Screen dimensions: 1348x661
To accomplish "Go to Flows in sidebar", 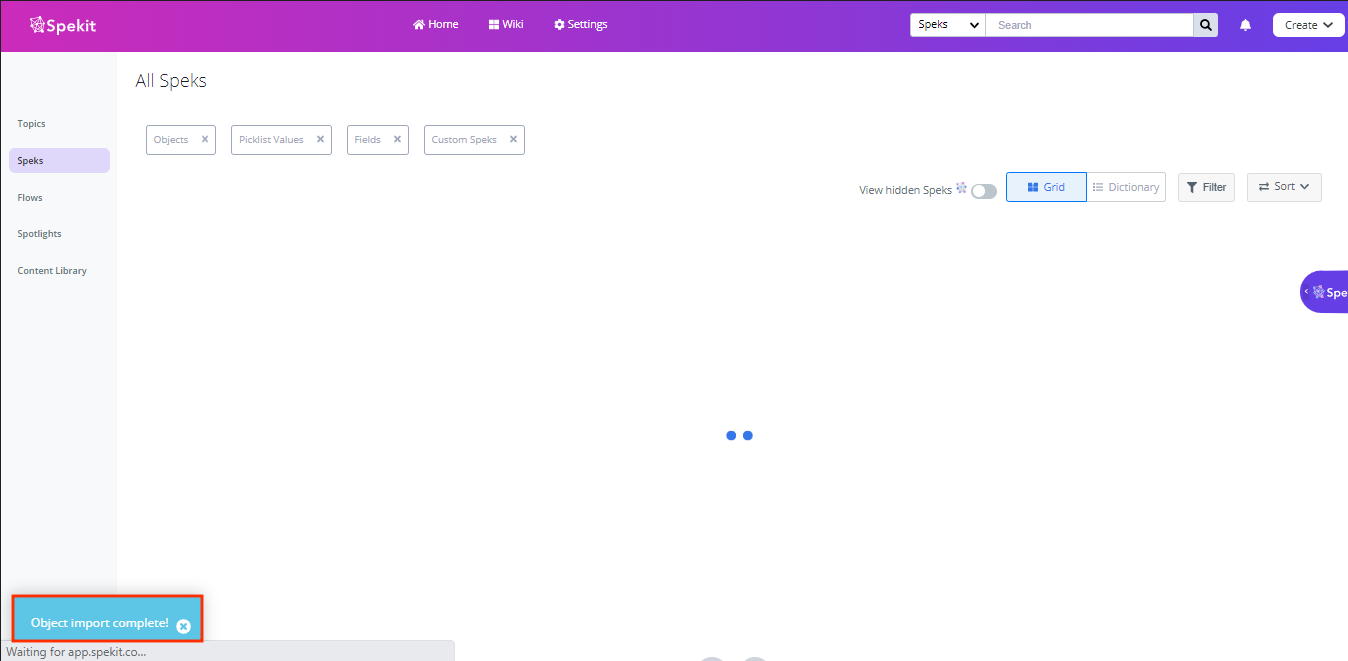I will coord(30,198).
